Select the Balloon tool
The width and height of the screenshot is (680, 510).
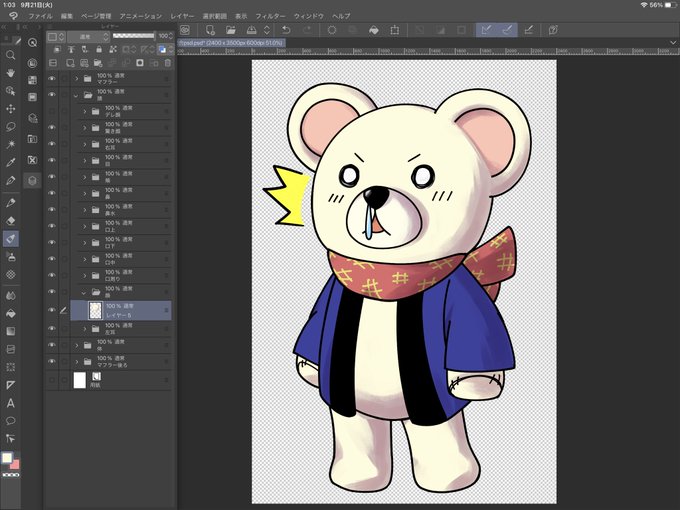[10, 421]
